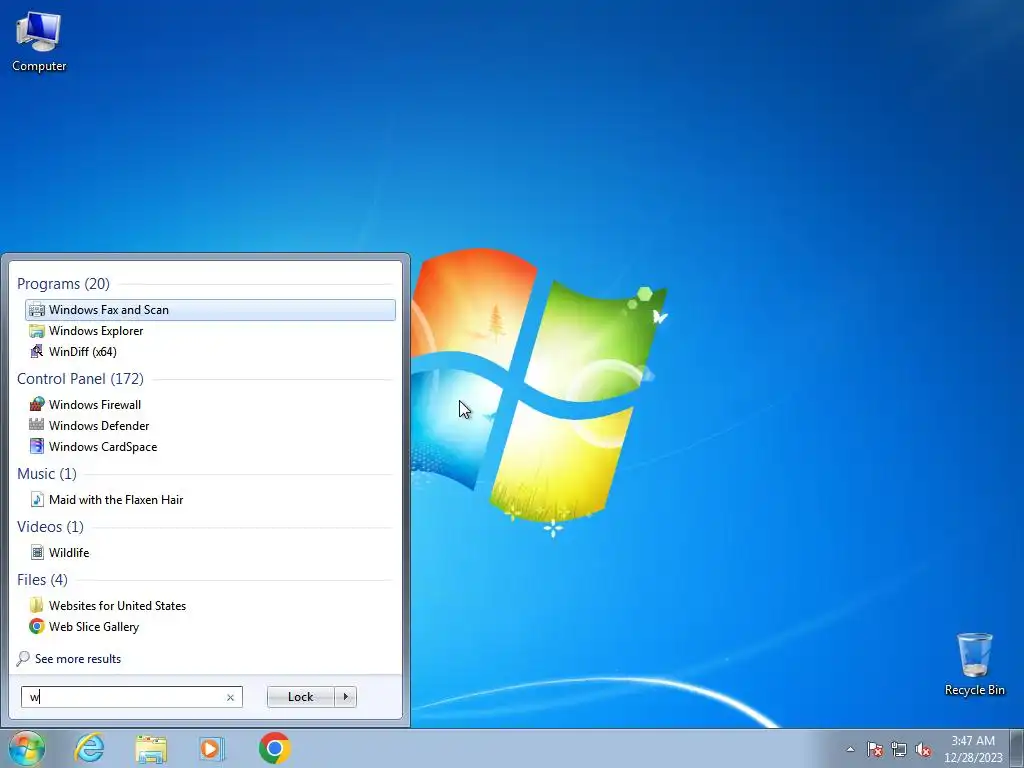
Task: Launch Windows Media Player from taskbar
Action: pos(212,748)
